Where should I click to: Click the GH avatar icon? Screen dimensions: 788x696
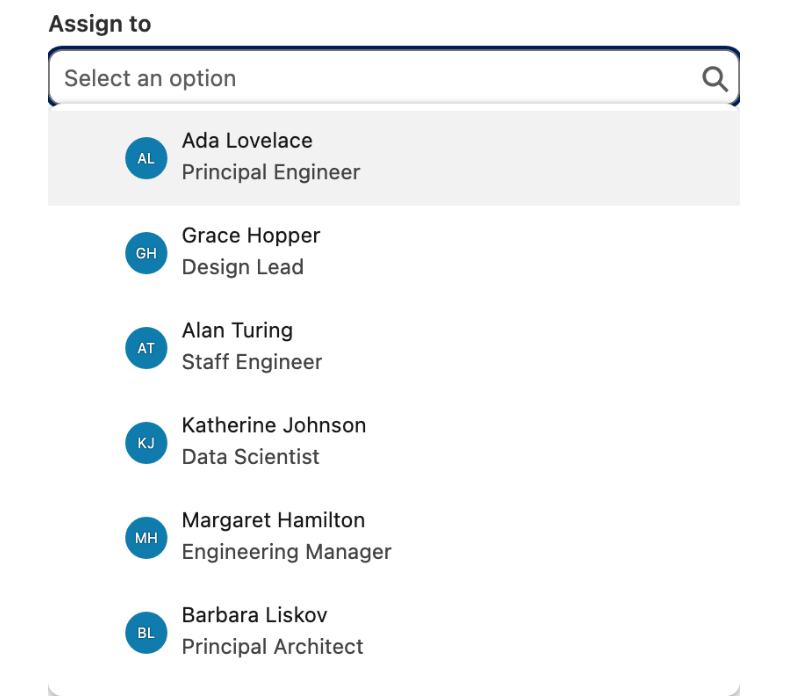146,253
